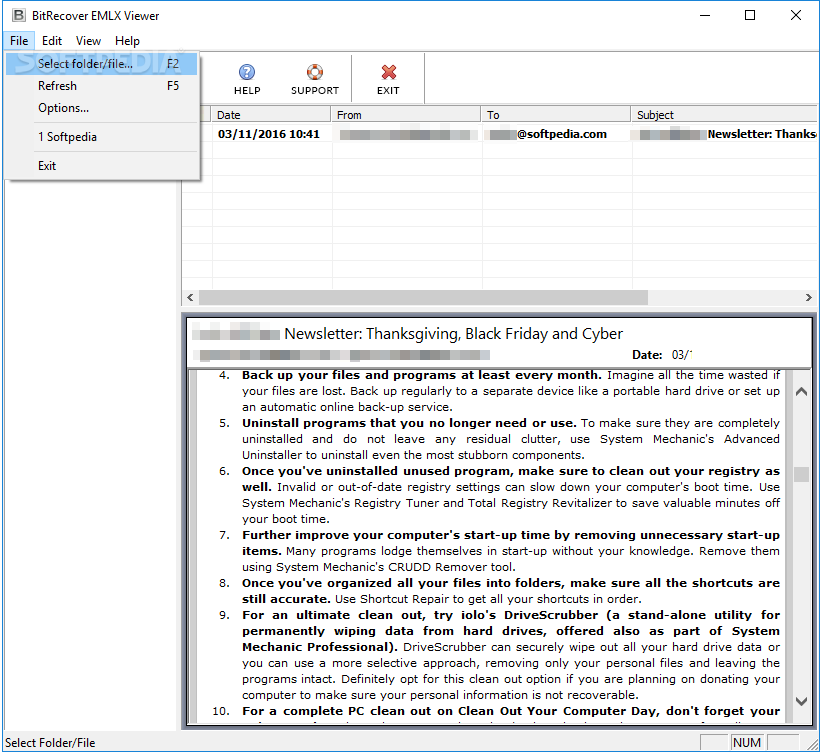Sort by To column header
Screen dimensions: 820x752
(x=556, y=115)
